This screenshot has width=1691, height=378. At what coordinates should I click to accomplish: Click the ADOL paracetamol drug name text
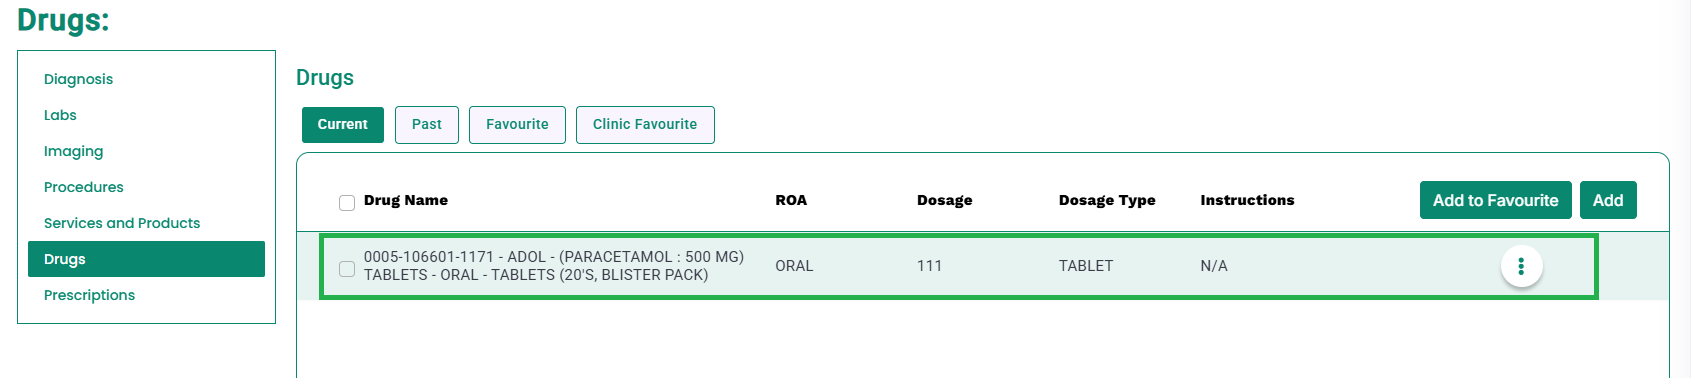pyautogui.click(x=554, y=266)
